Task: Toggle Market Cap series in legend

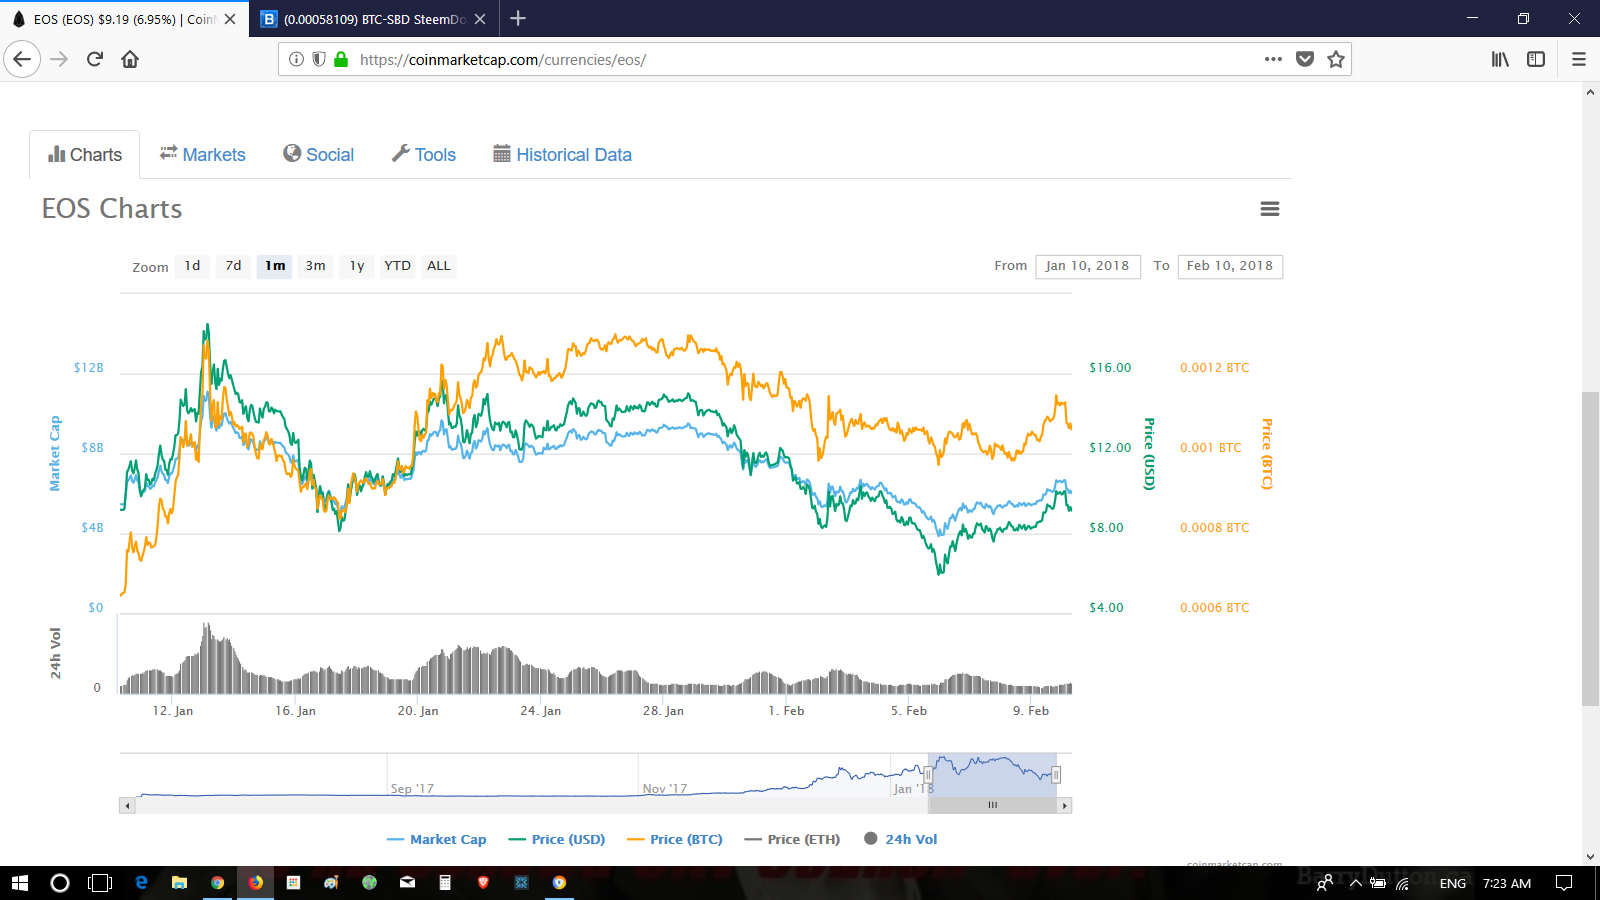Action: pyautogui.click(x=437, y=840)
